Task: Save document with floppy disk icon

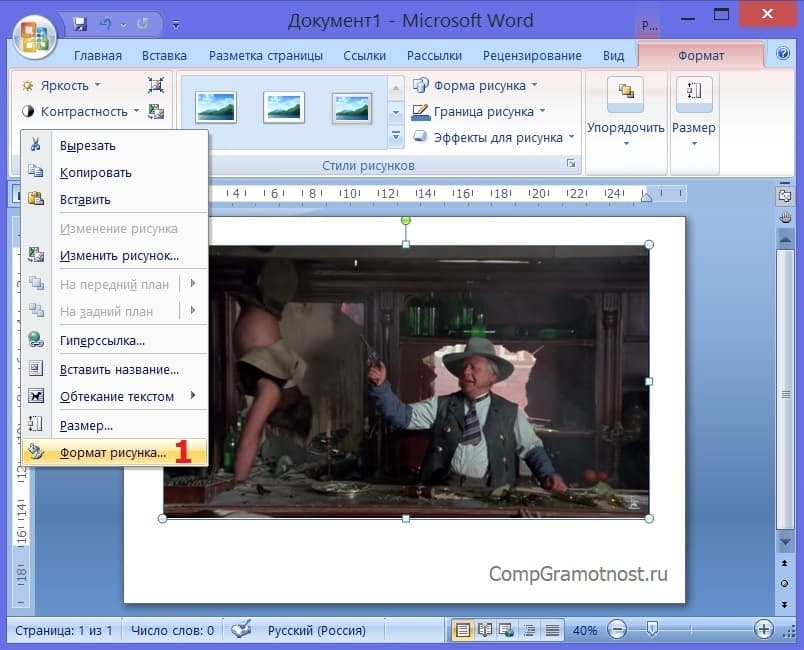Action: [80, 24]
